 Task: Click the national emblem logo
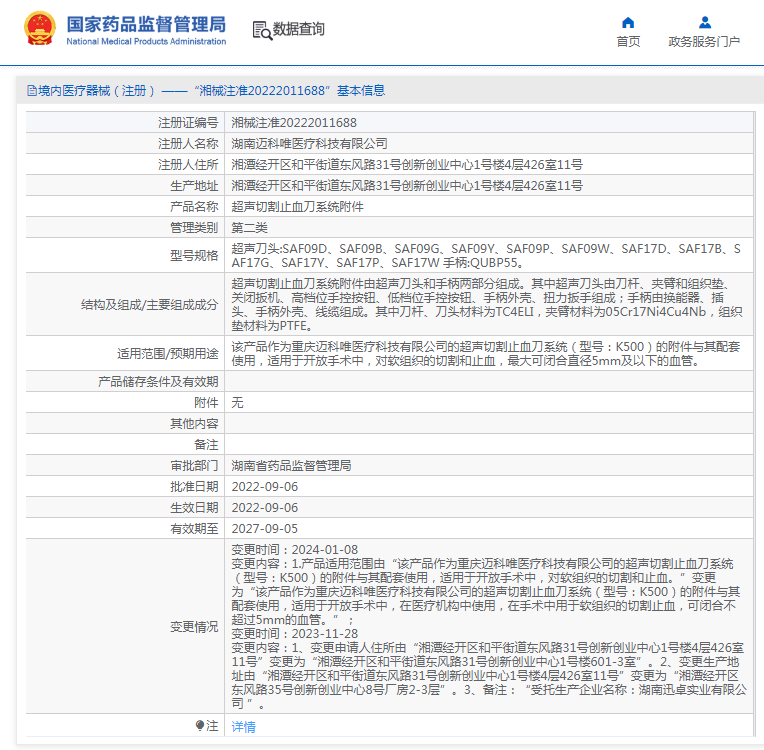[39, 28]
